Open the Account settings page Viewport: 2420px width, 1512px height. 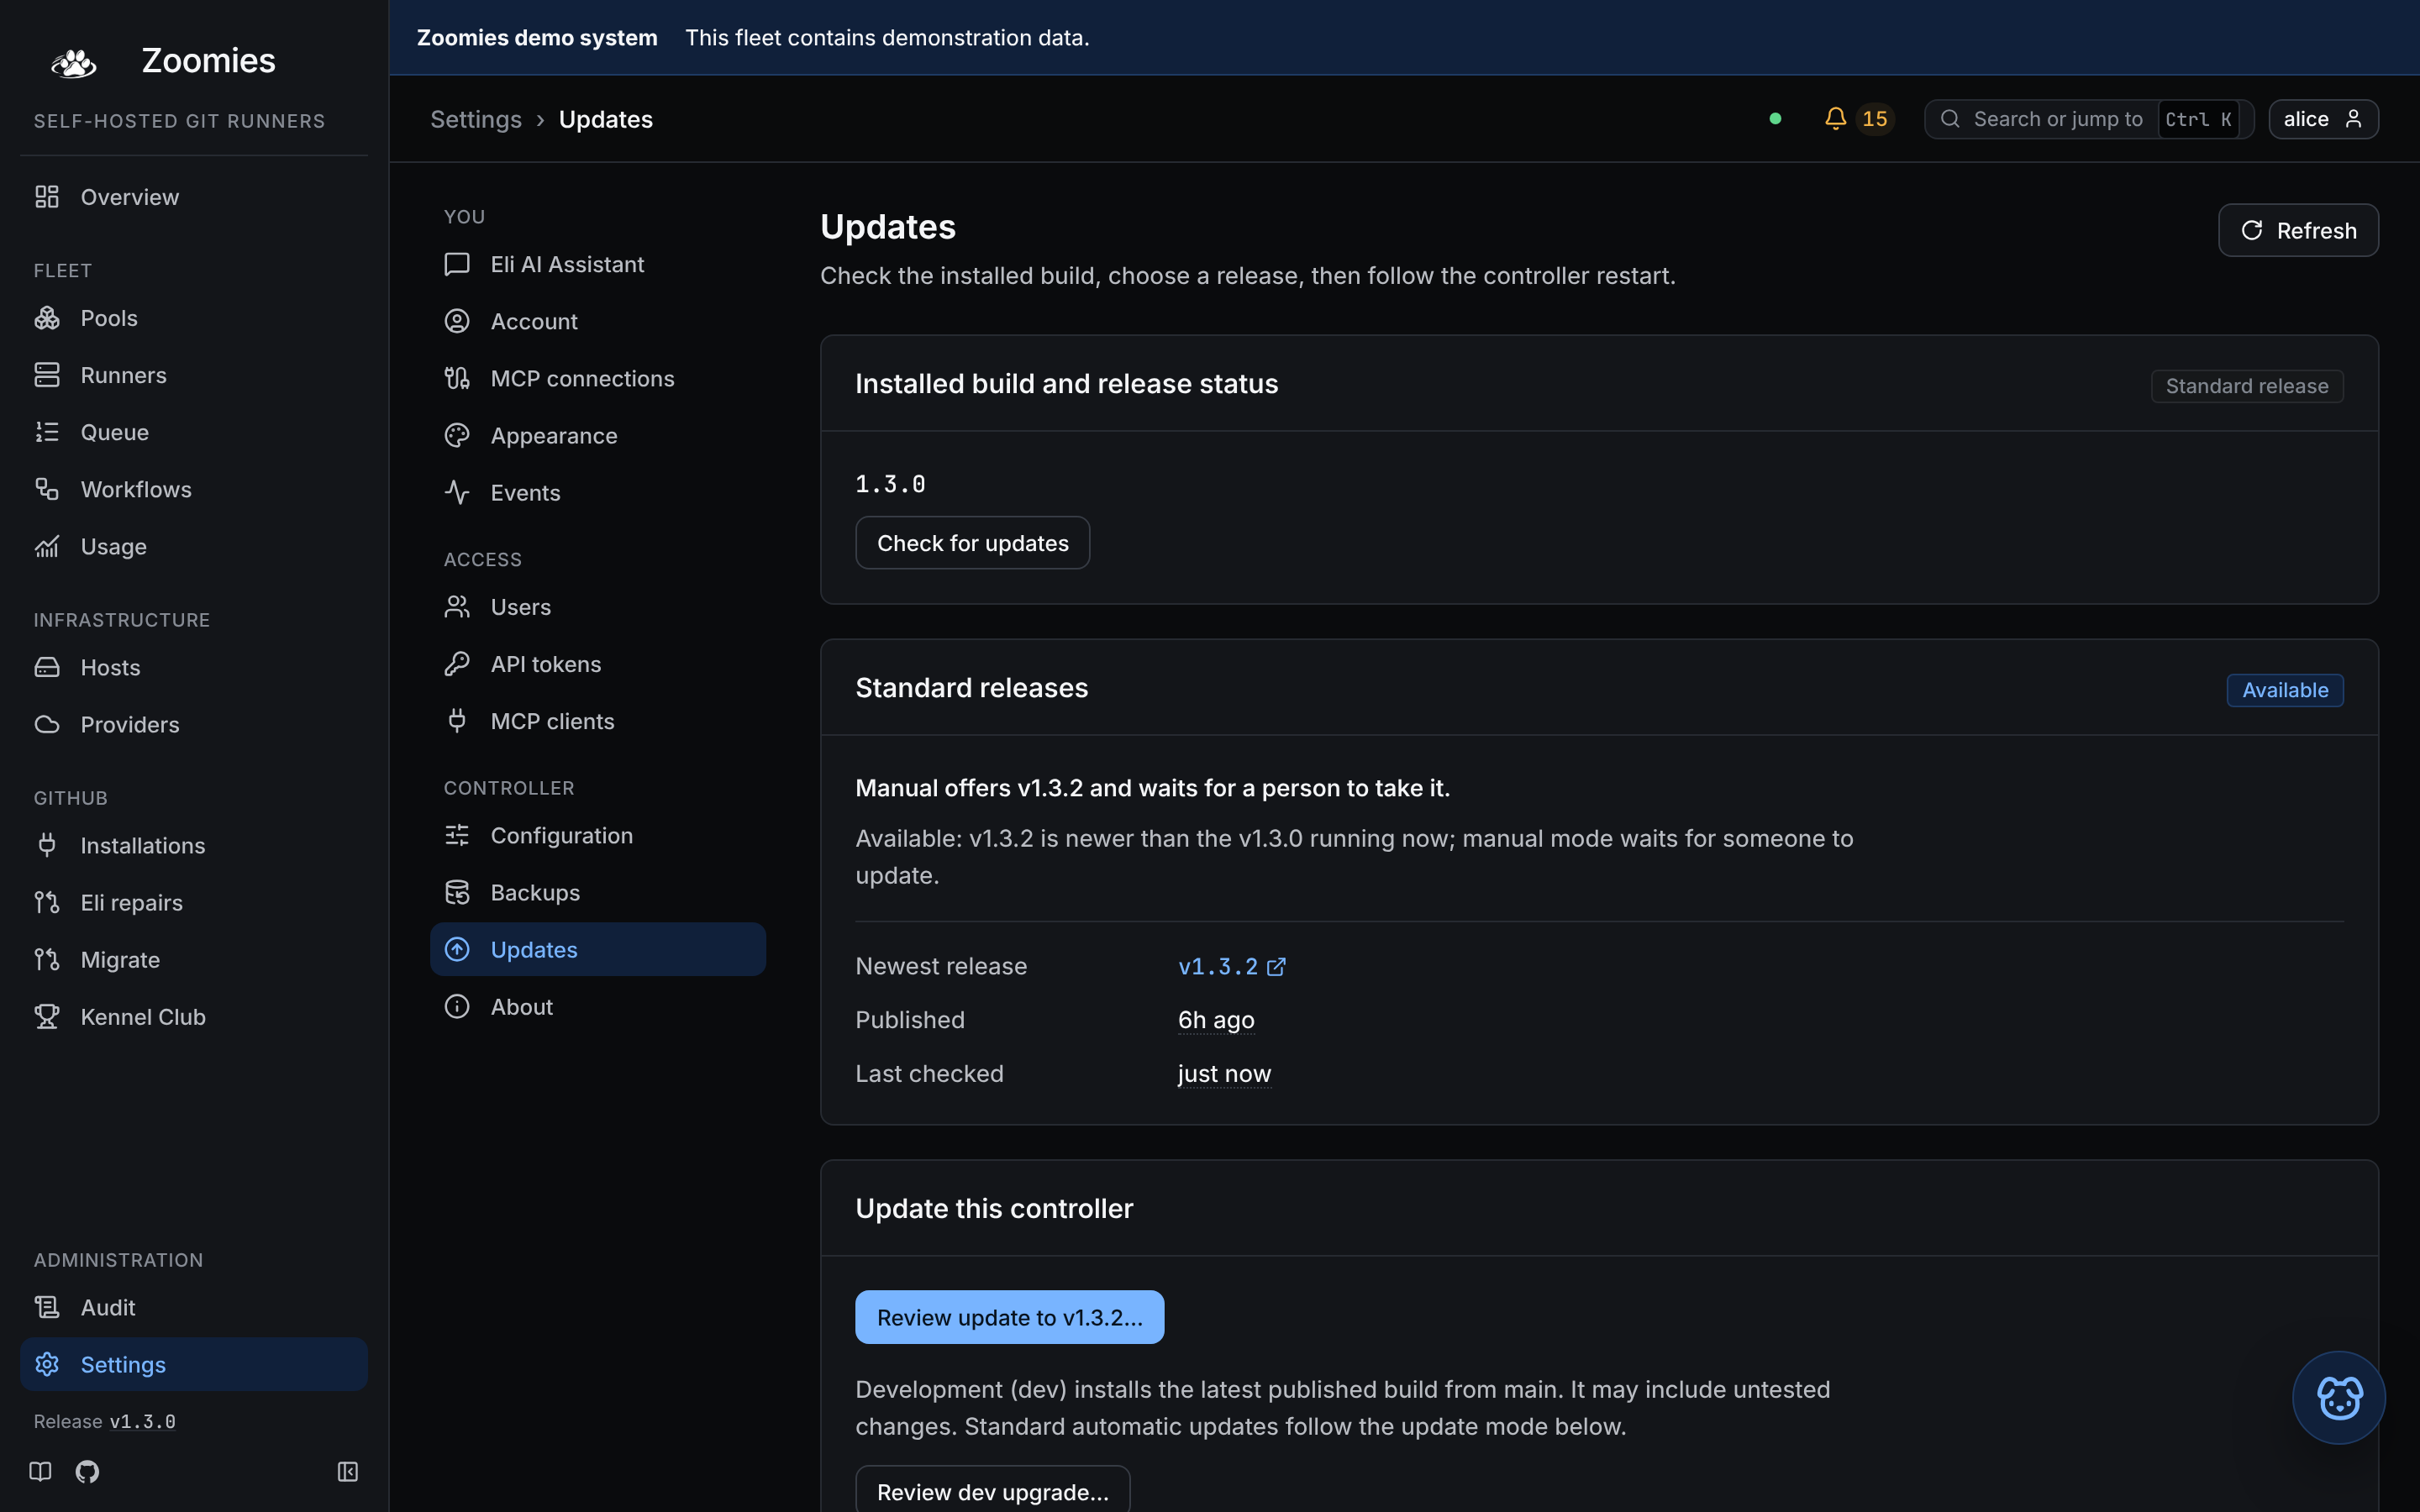click(598, 321)
